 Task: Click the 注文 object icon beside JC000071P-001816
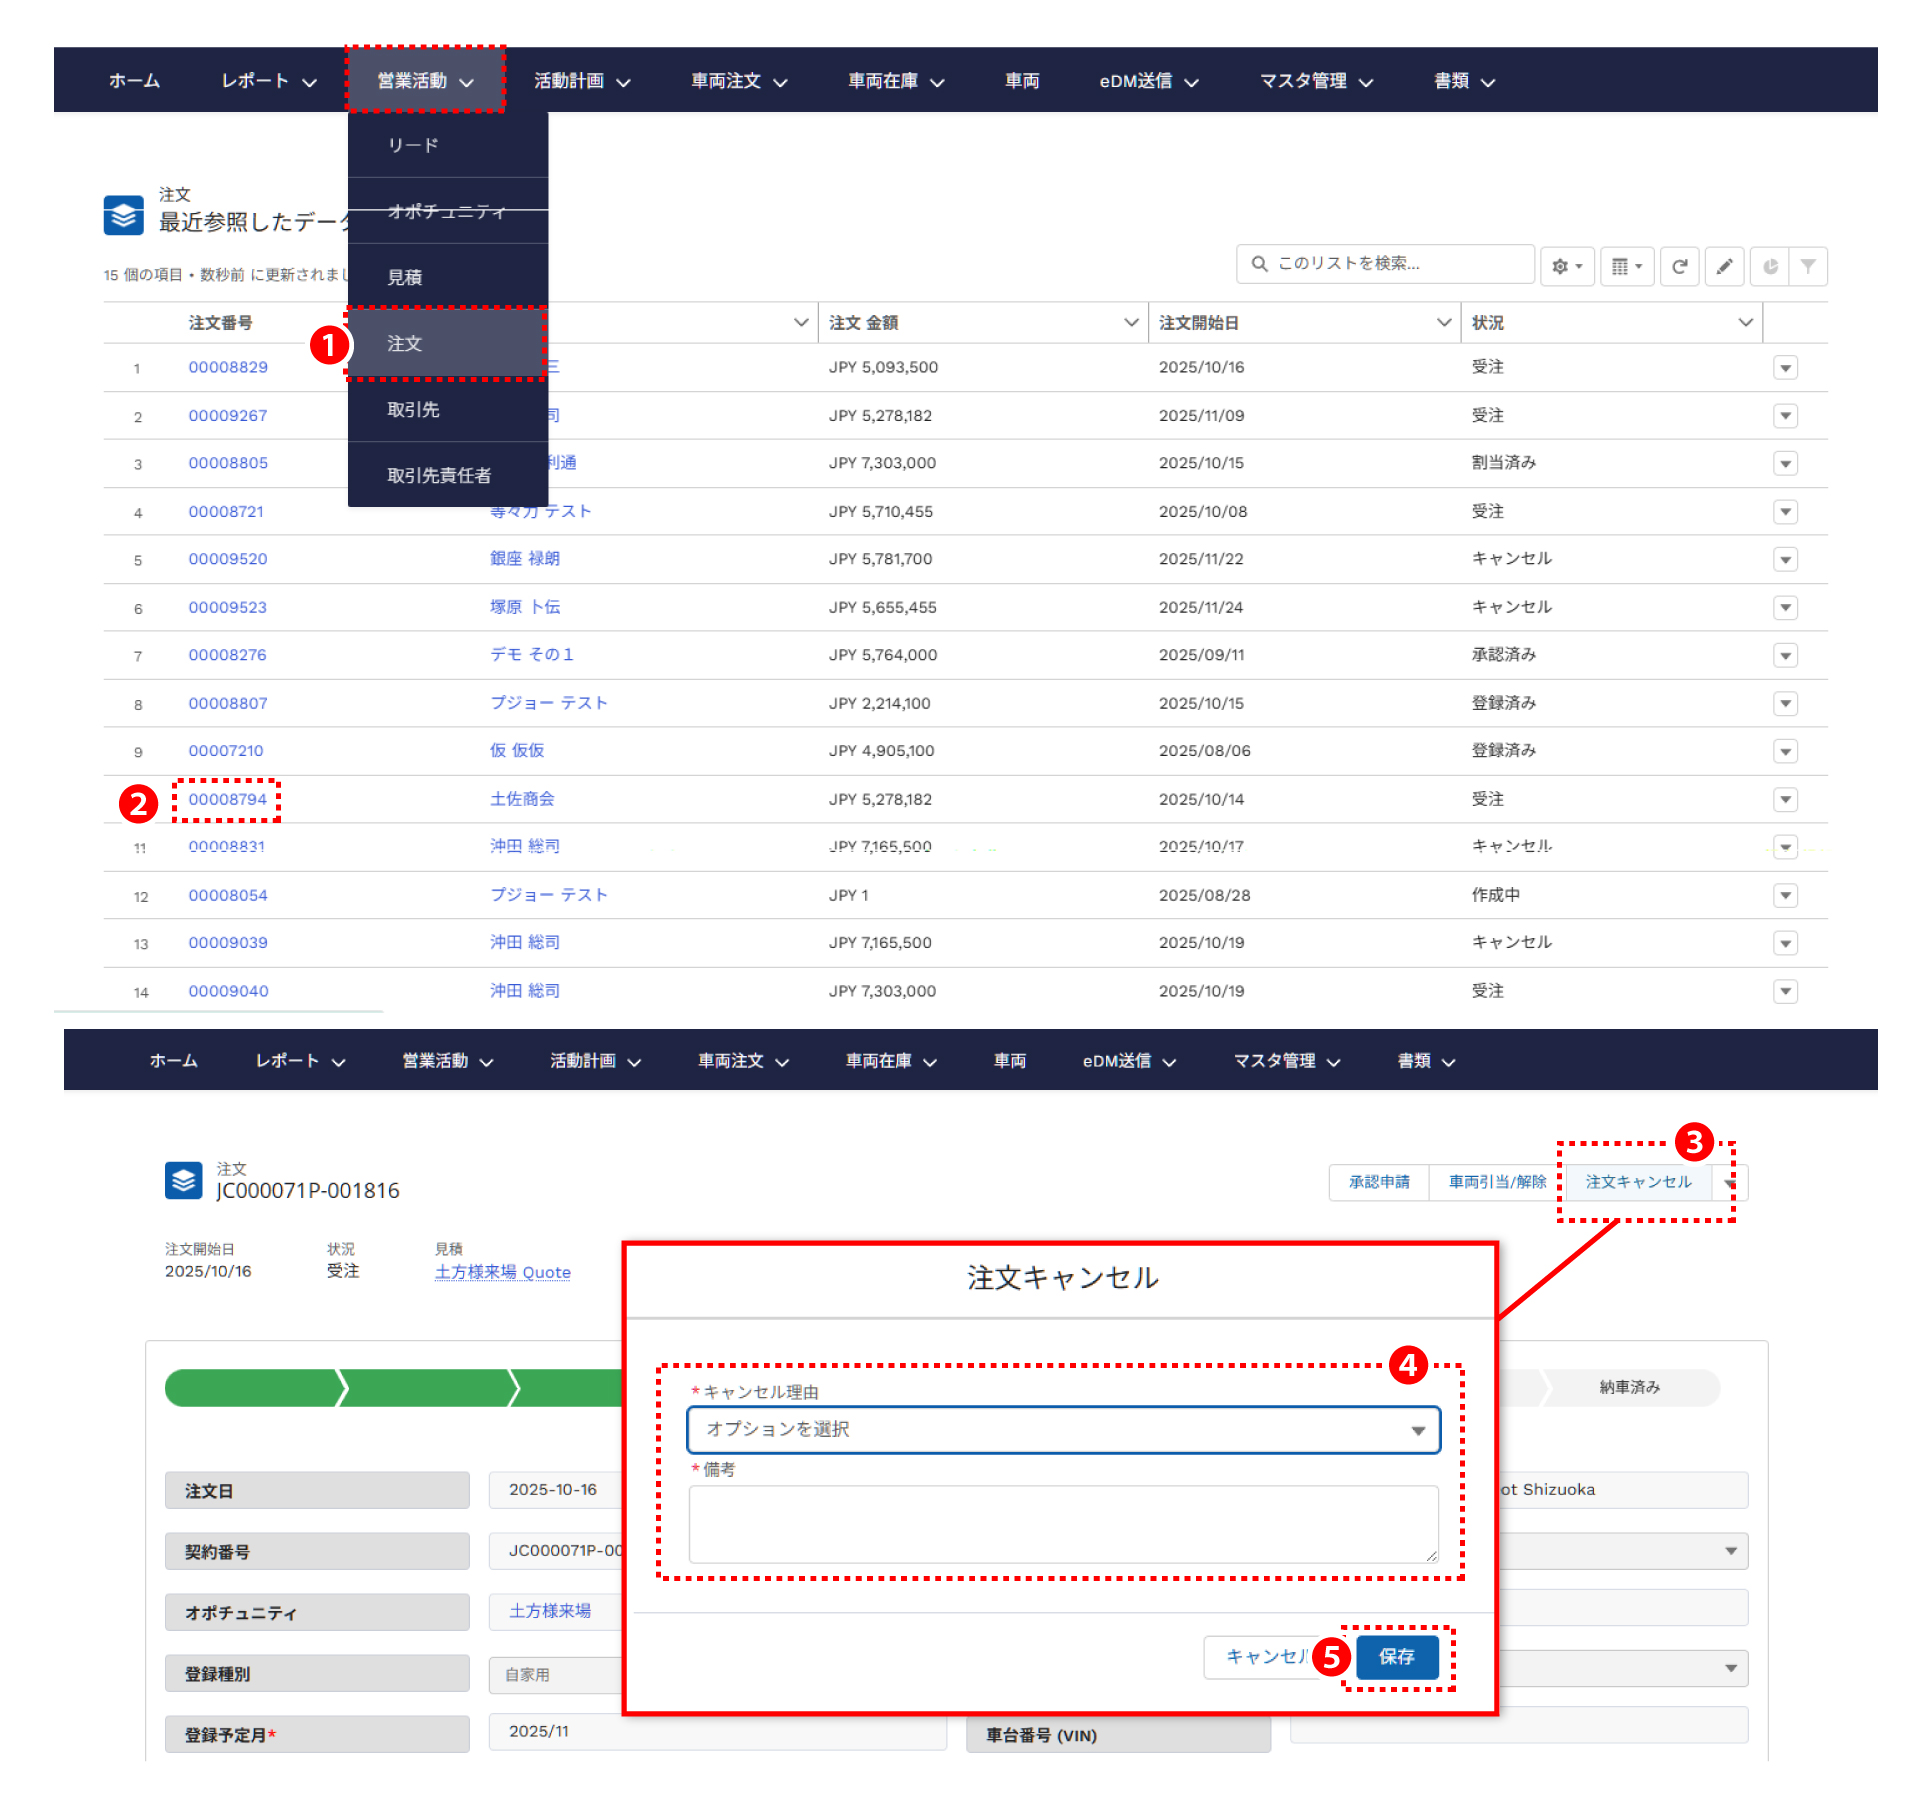[x=183, y=1181]
